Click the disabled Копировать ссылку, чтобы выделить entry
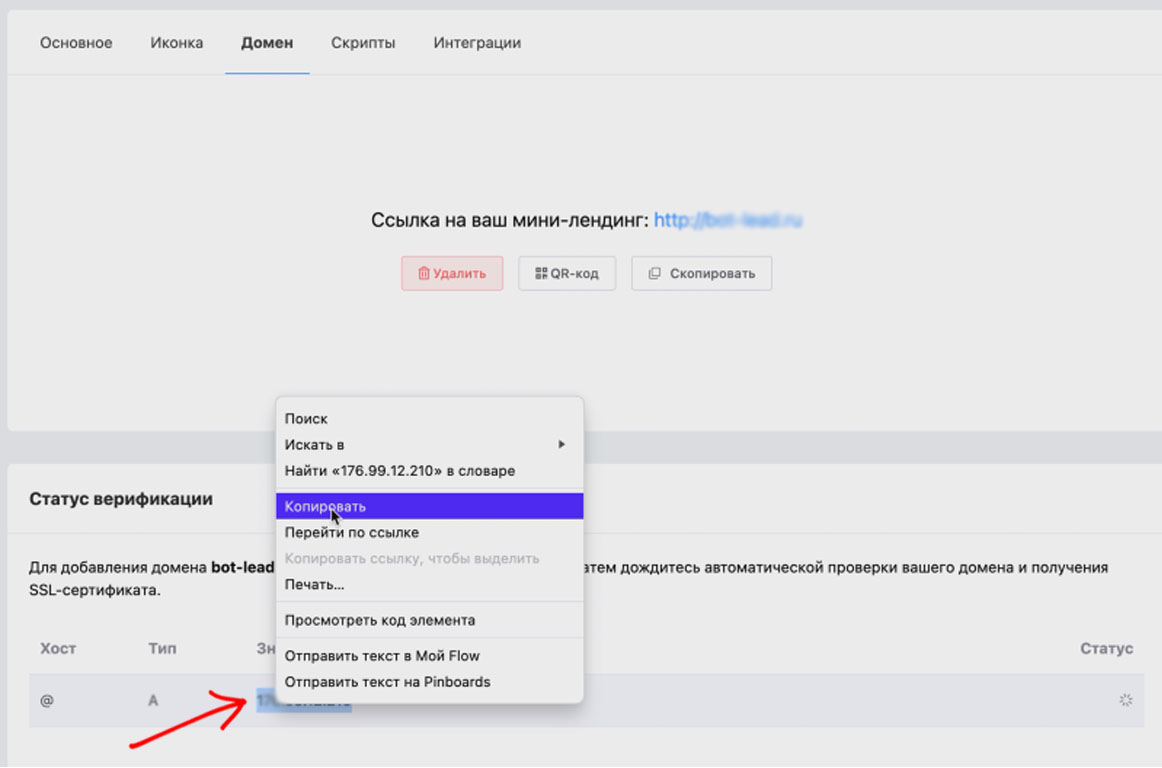Screen dimensions: 1162x768 [429, 558]
